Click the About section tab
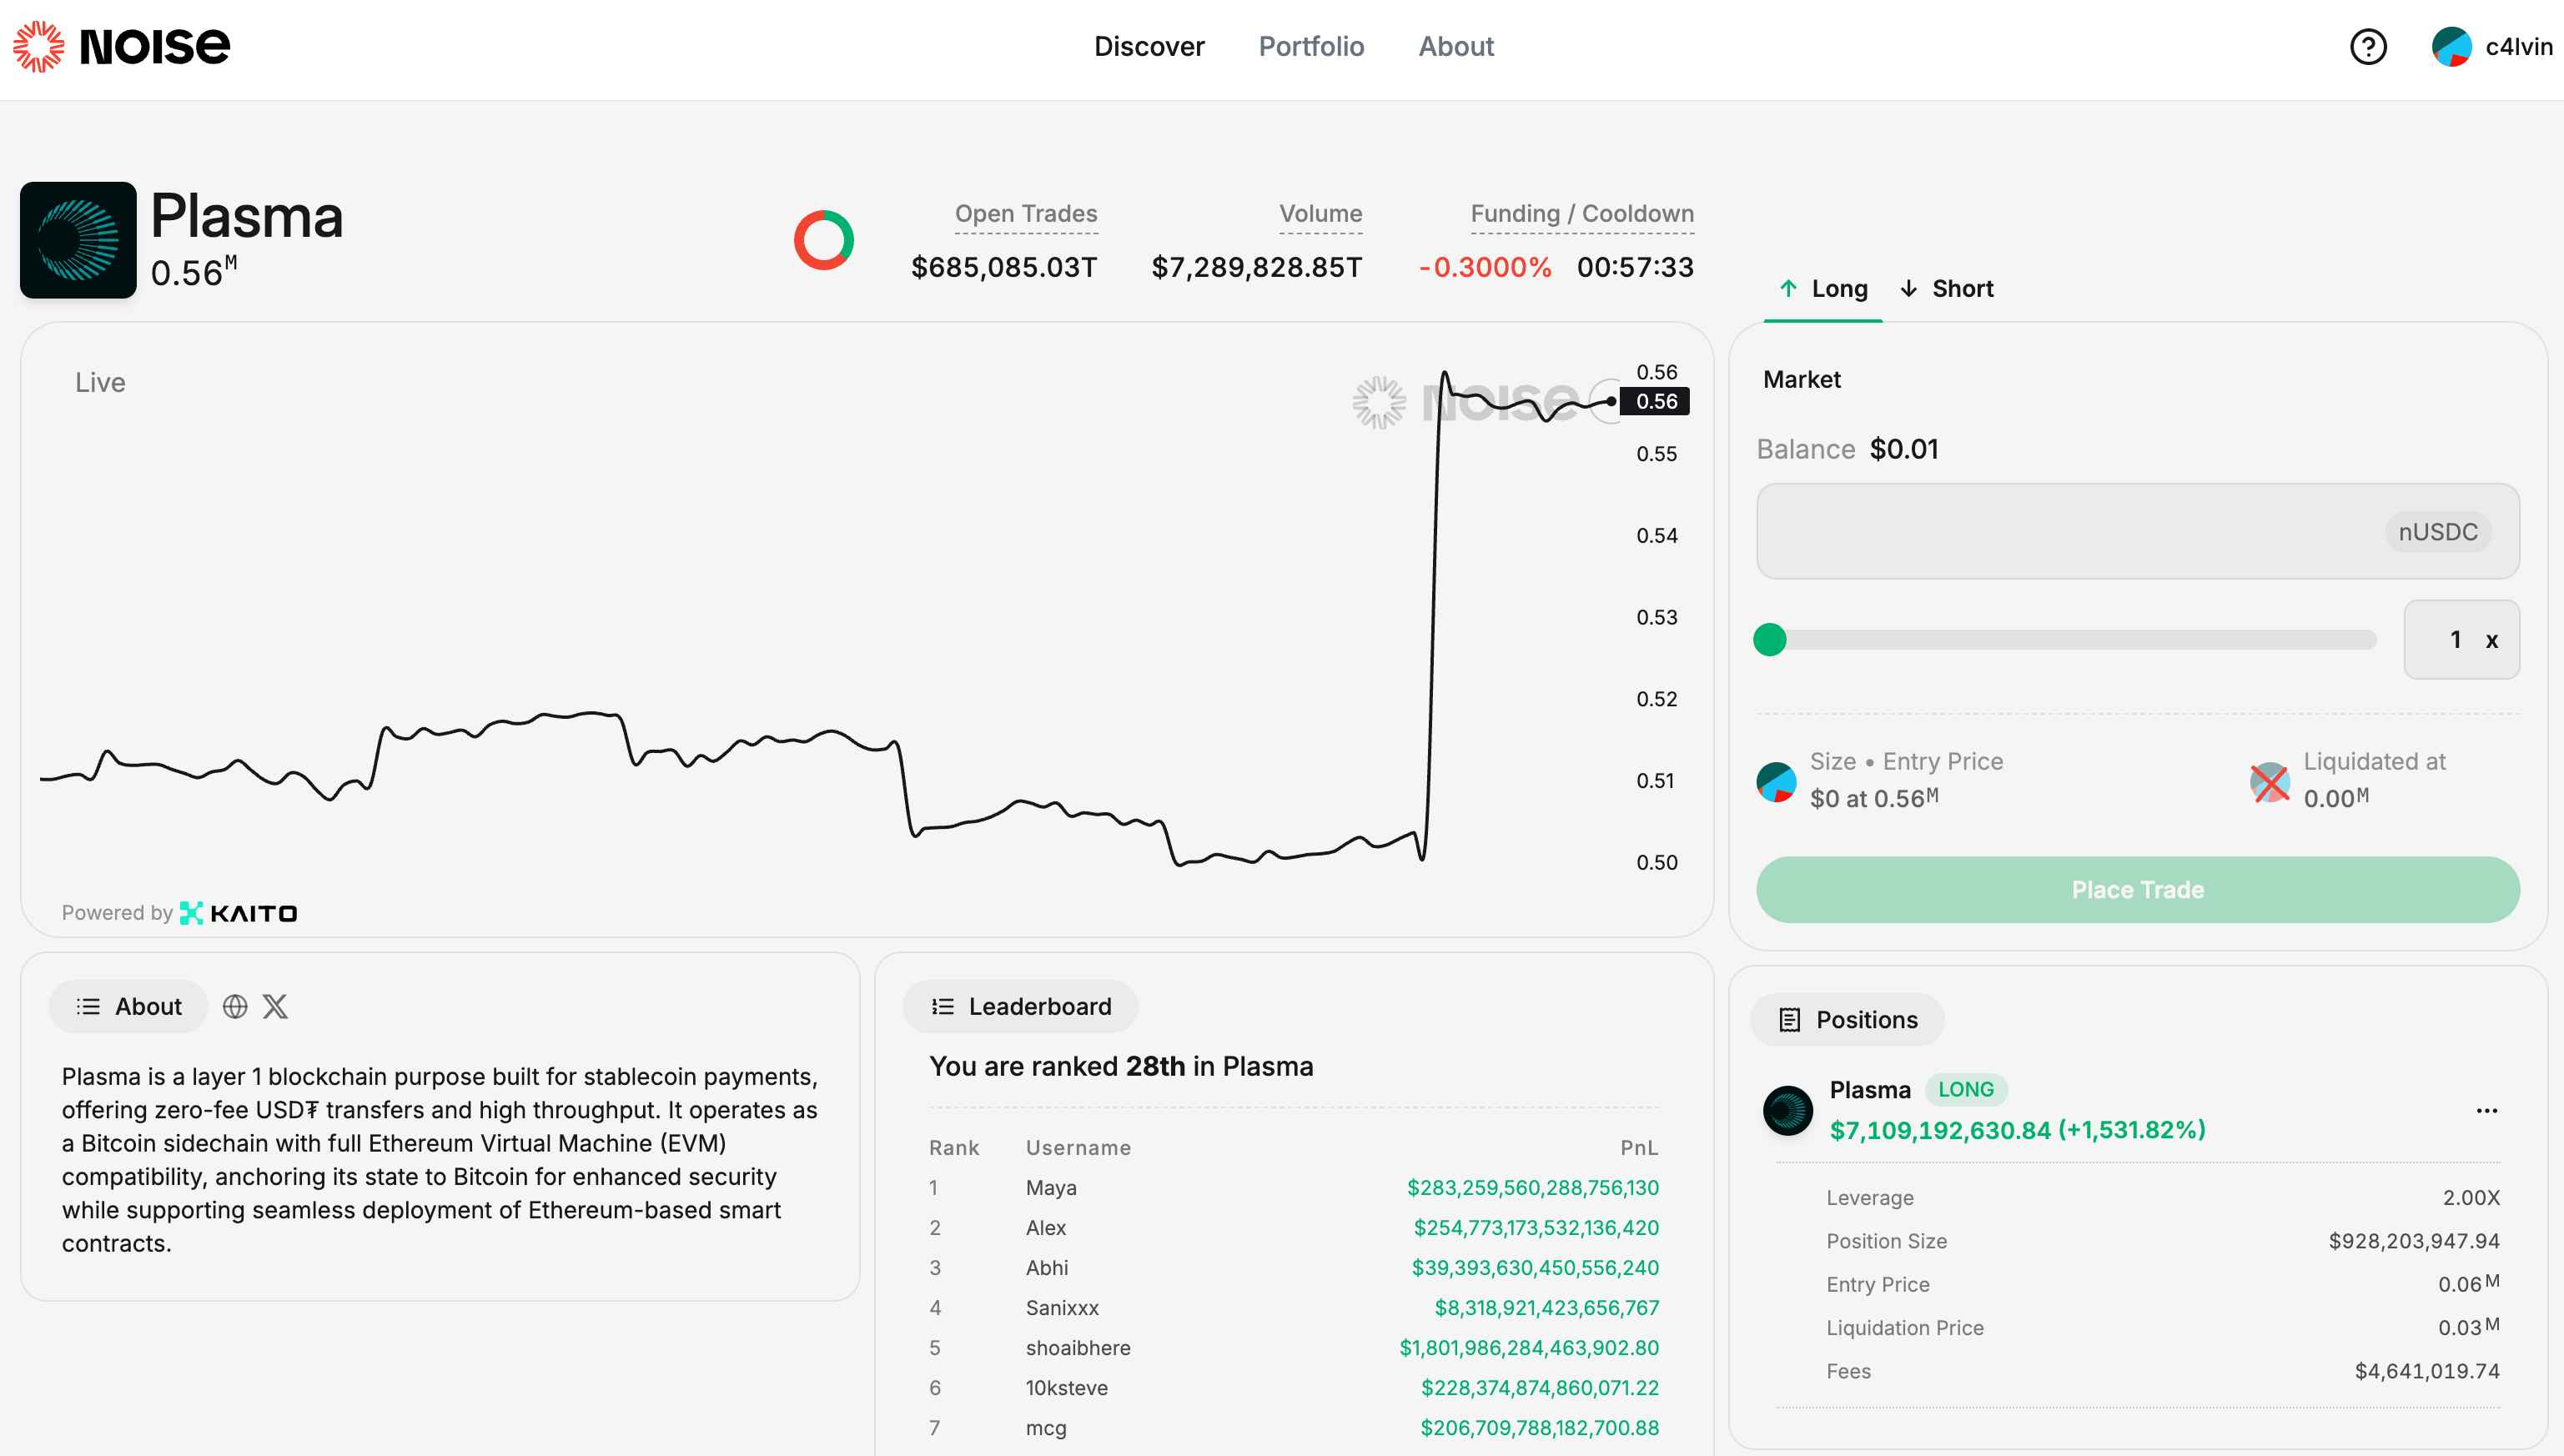The height and width of the screenshot is (1456, 2564). click(128, 1006)
